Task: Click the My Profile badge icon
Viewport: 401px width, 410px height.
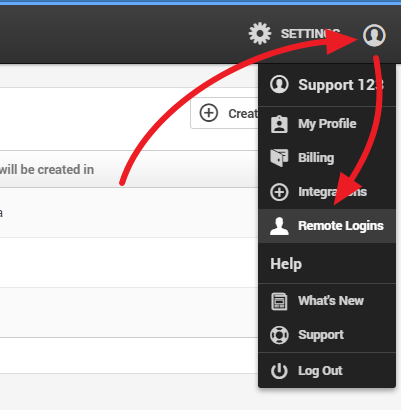Action: click(279, 124)
